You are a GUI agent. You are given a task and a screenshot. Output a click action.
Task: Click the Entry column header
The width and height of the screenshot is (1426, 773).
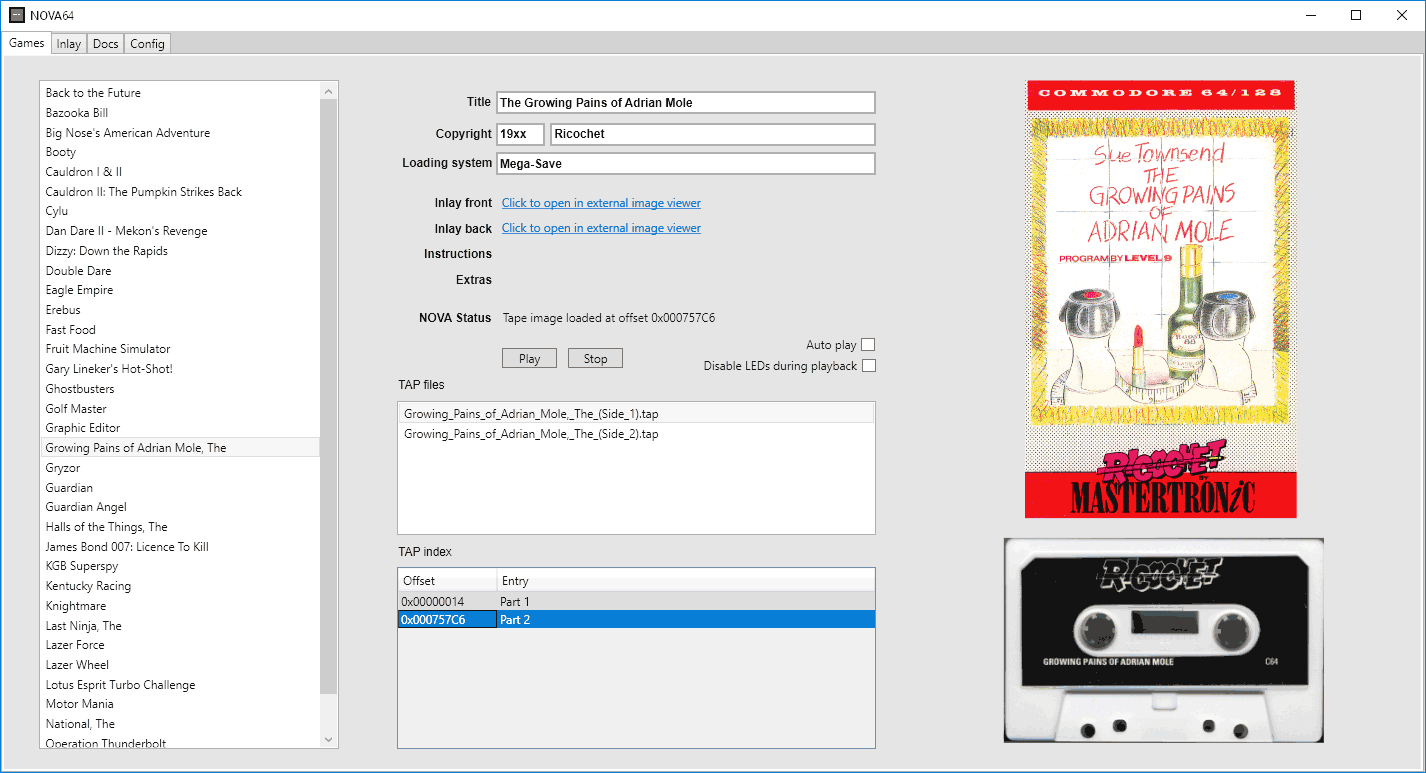[x=686, y=581]
